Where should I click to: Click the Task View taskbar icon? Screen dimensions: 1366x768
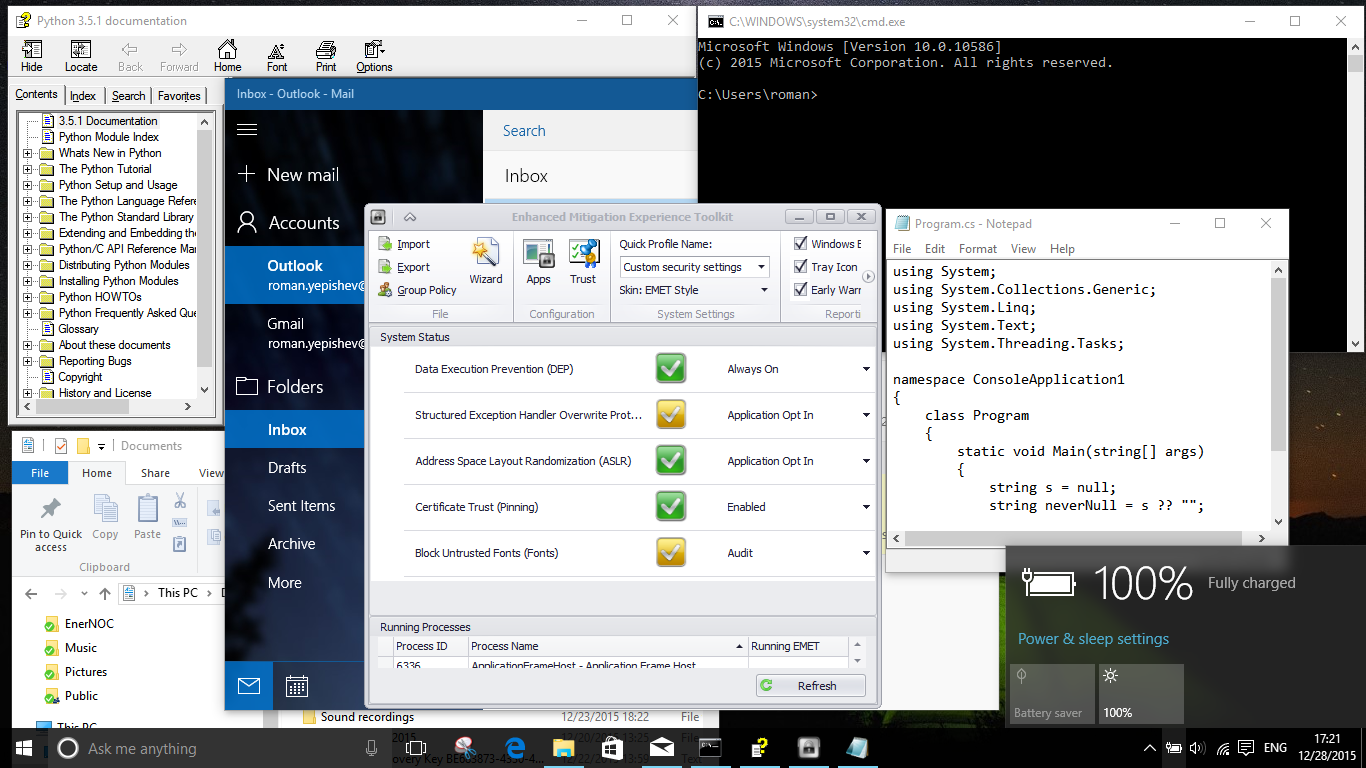416,748
